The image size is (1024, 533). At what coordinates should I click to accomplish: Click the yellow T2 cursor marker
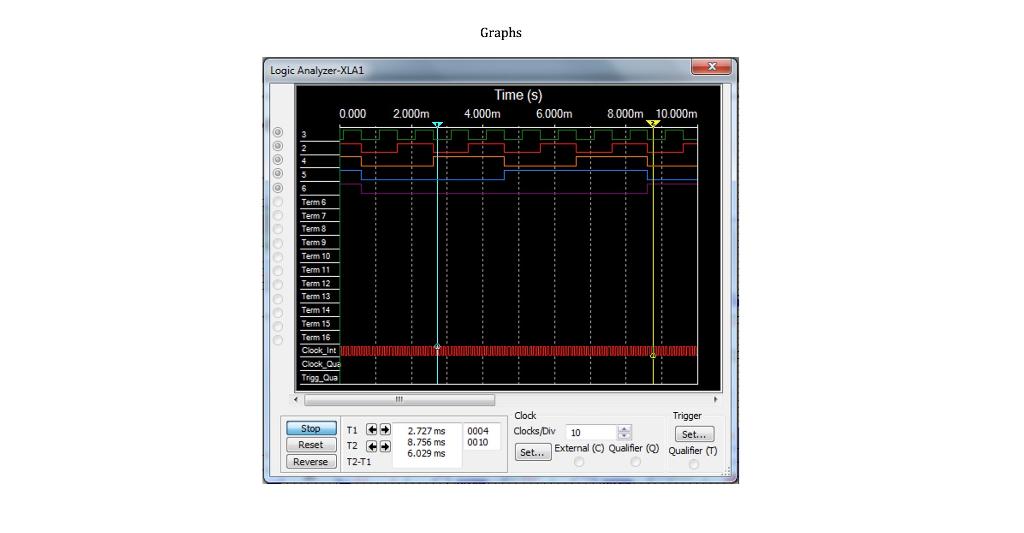(653, 123)
